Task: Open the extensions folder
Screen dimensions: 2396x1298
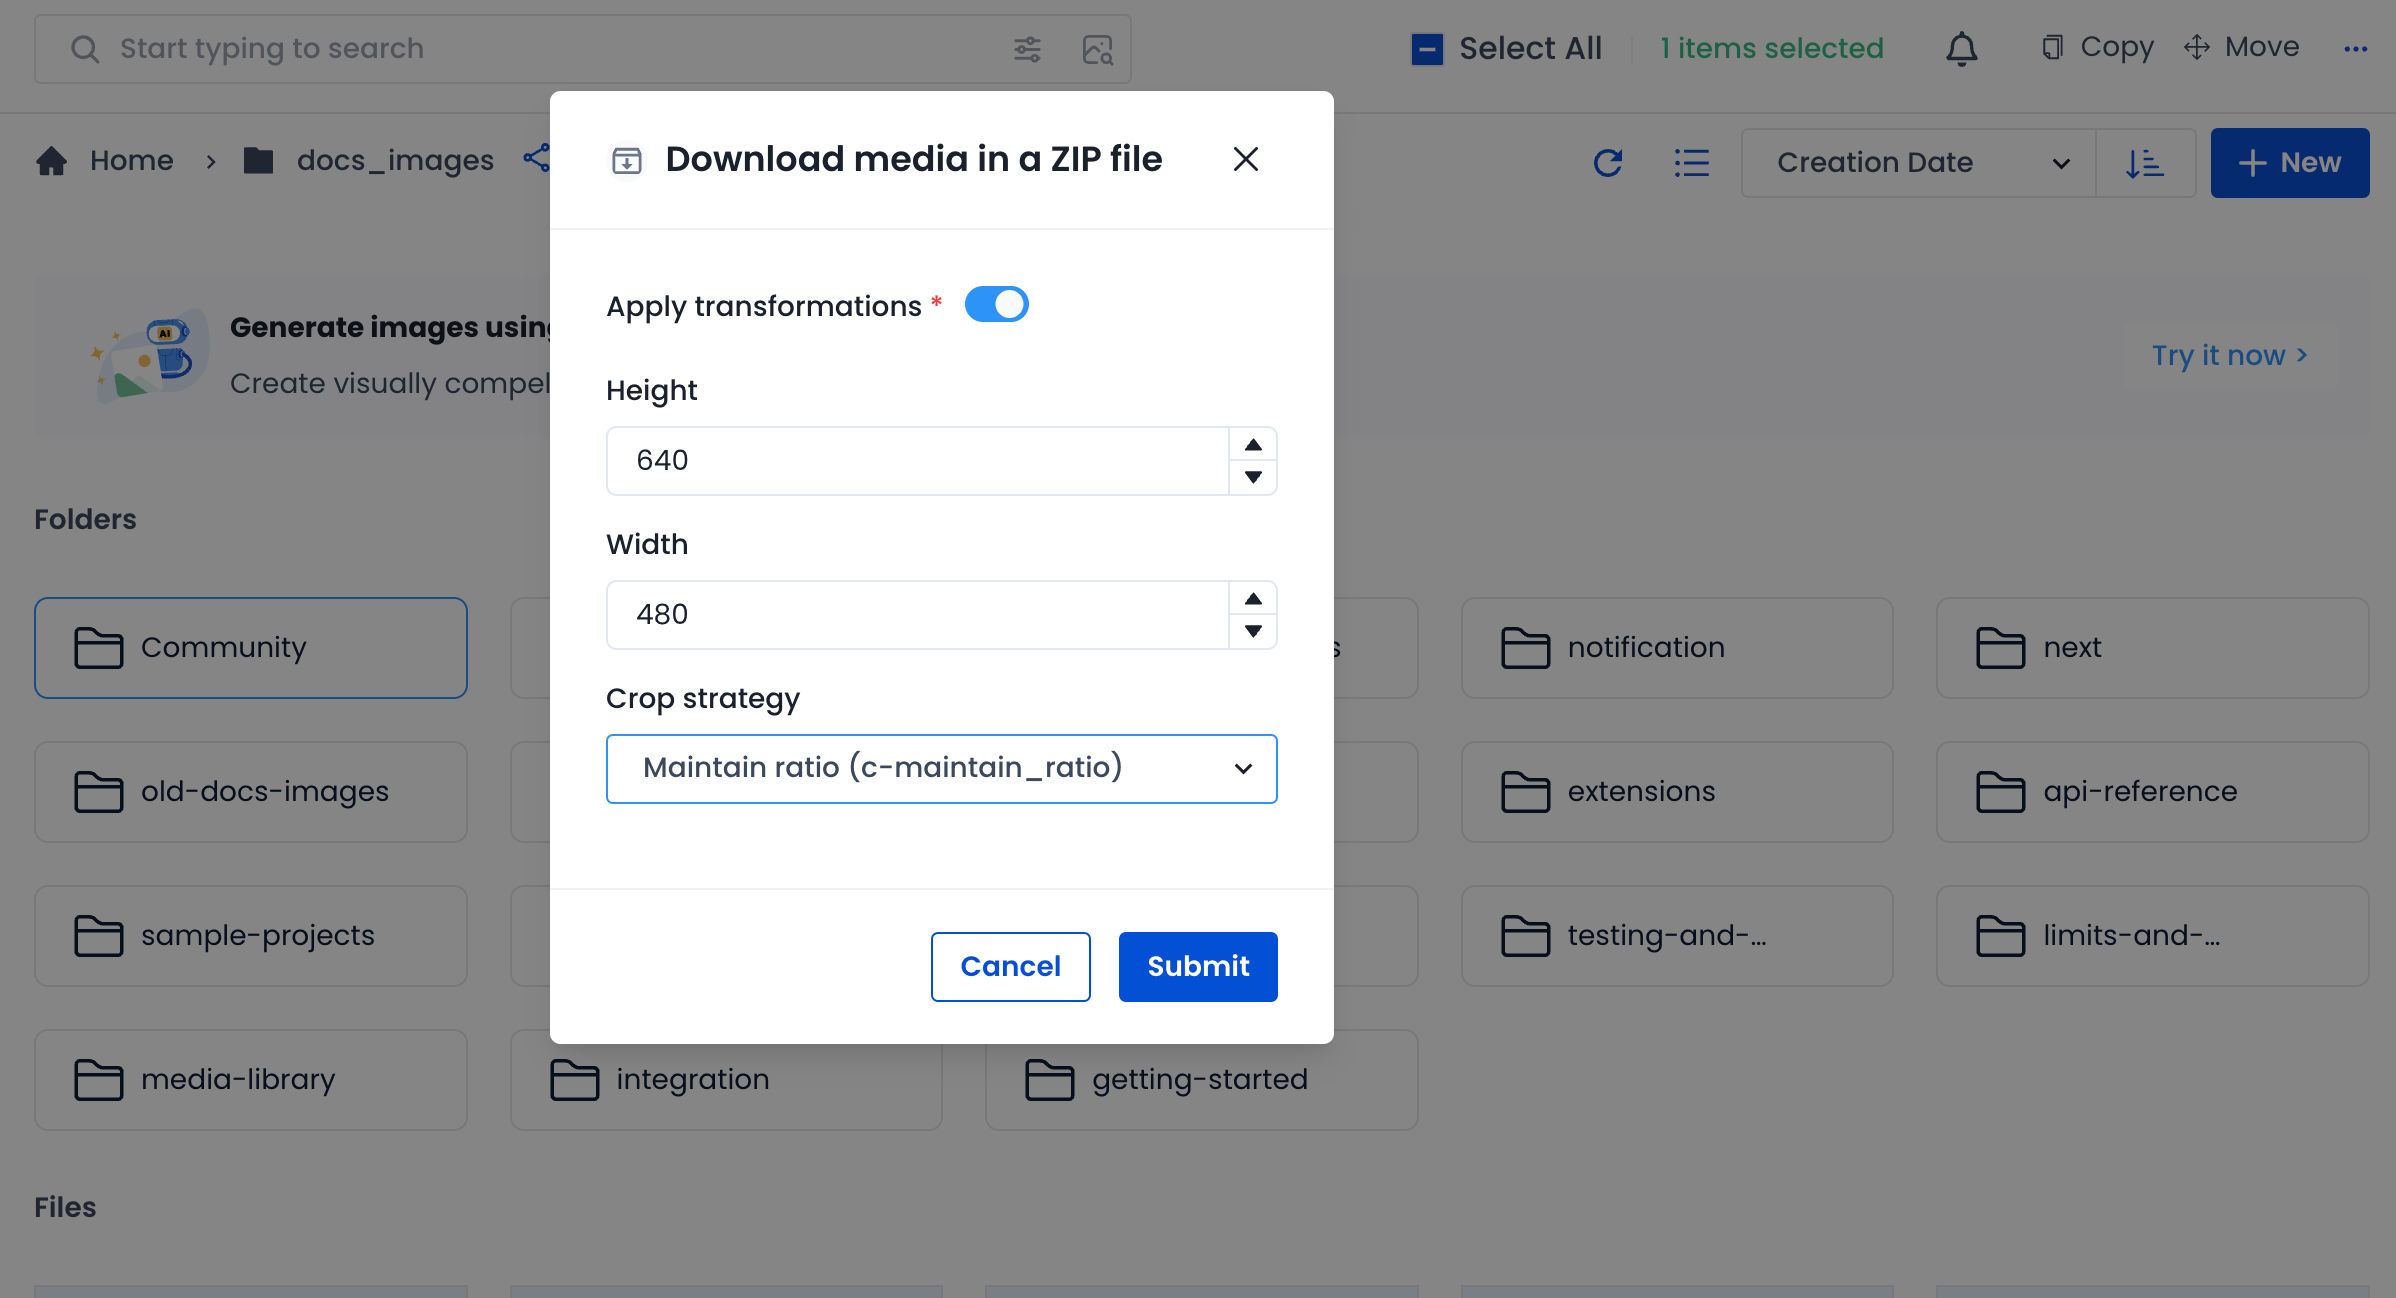Action: (x=1677, y=792)
